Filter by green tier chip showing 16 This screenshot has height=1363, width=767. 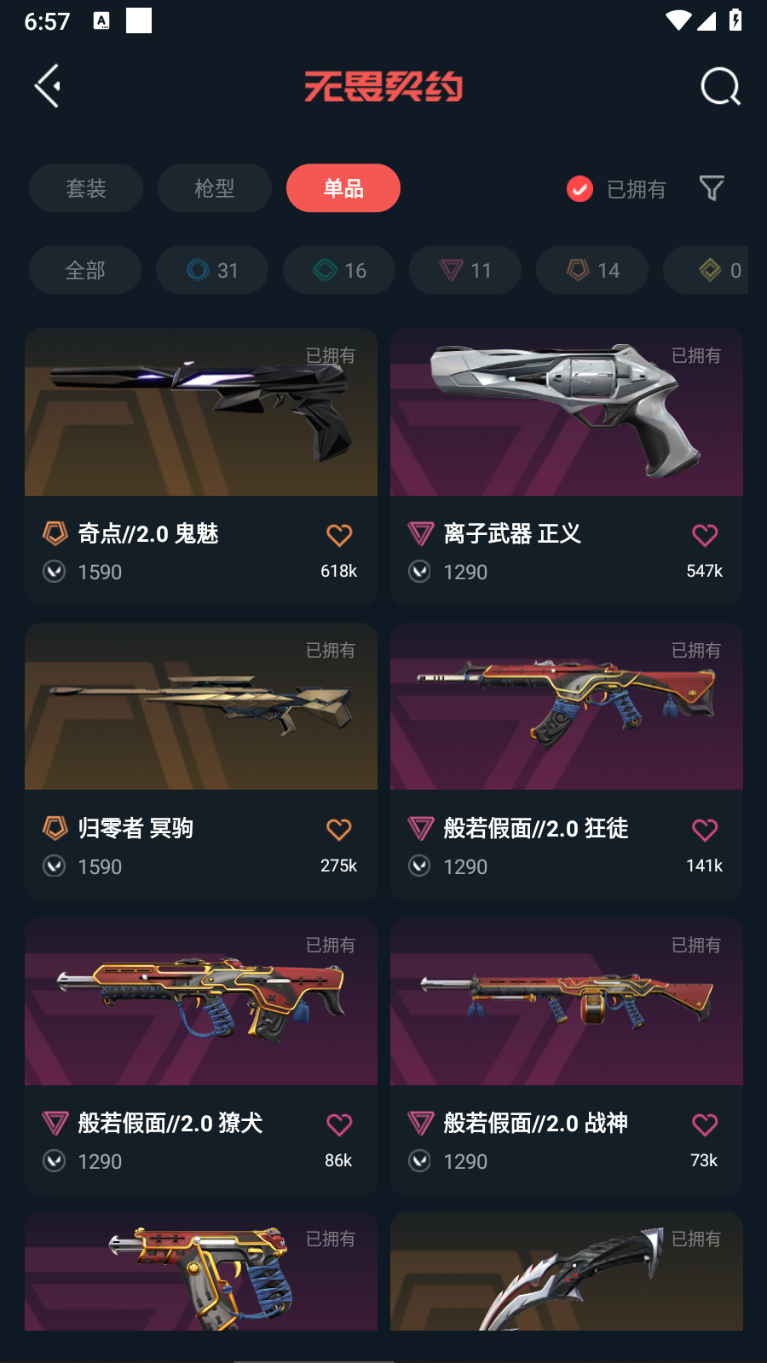(x=339, y=270)
